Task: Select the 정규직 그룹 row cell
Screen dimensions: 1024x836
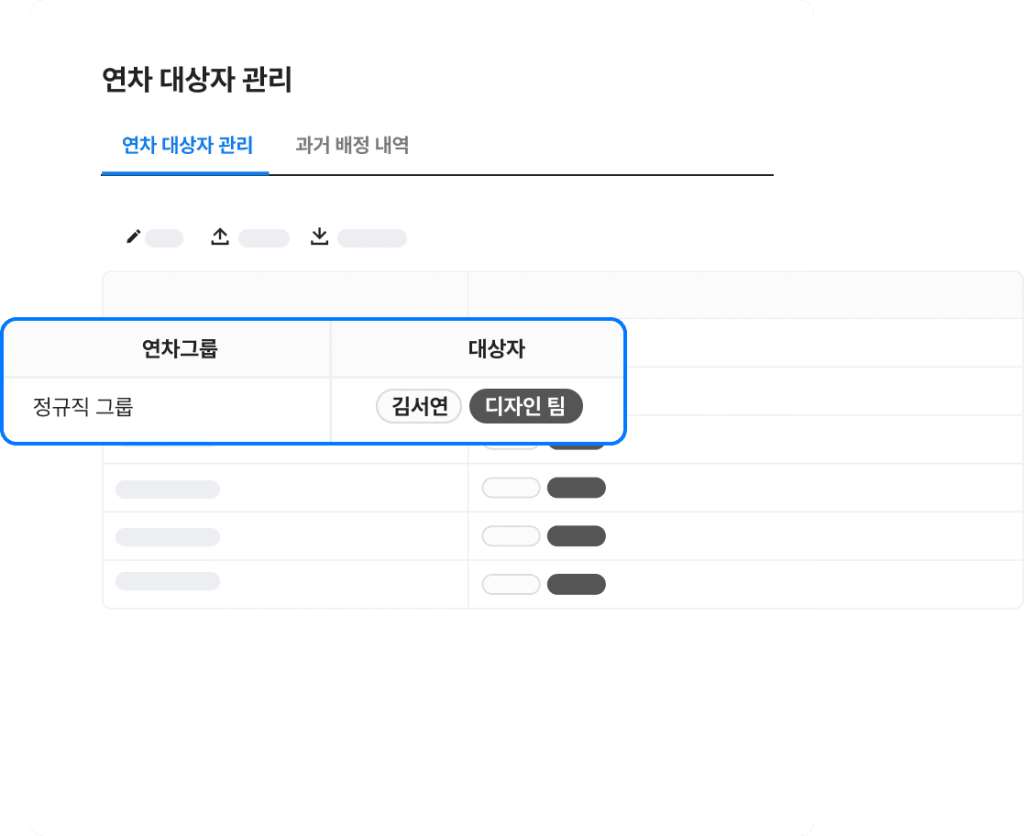Action: tap(83, 407)
